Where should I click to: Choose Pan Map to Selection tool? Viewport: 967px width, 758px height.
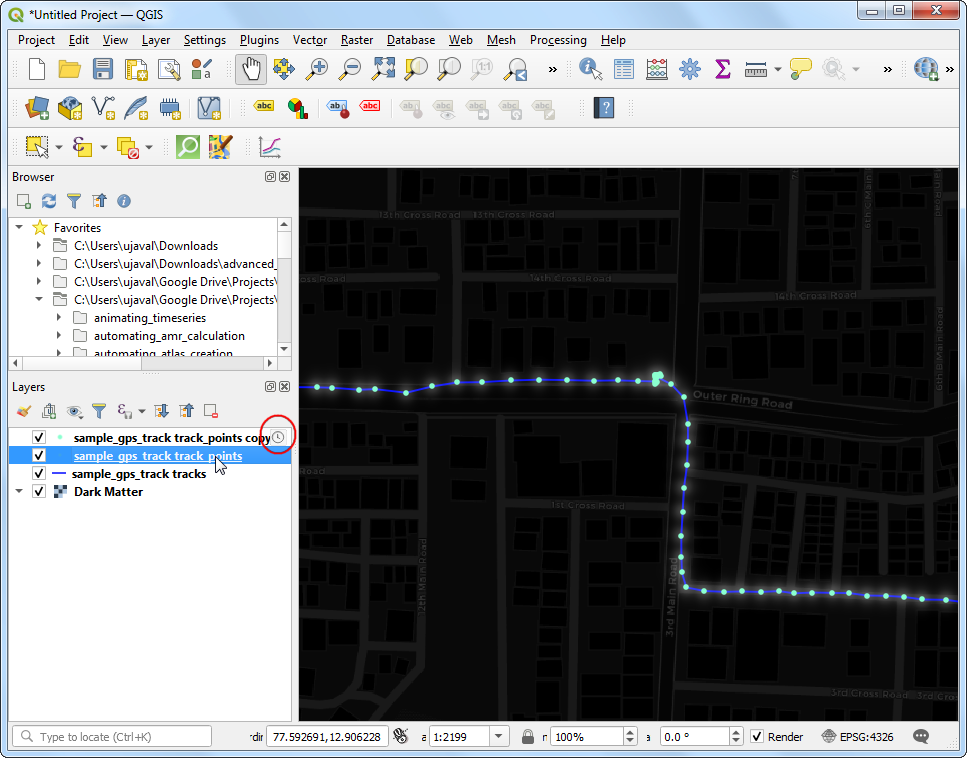point(284,69)
